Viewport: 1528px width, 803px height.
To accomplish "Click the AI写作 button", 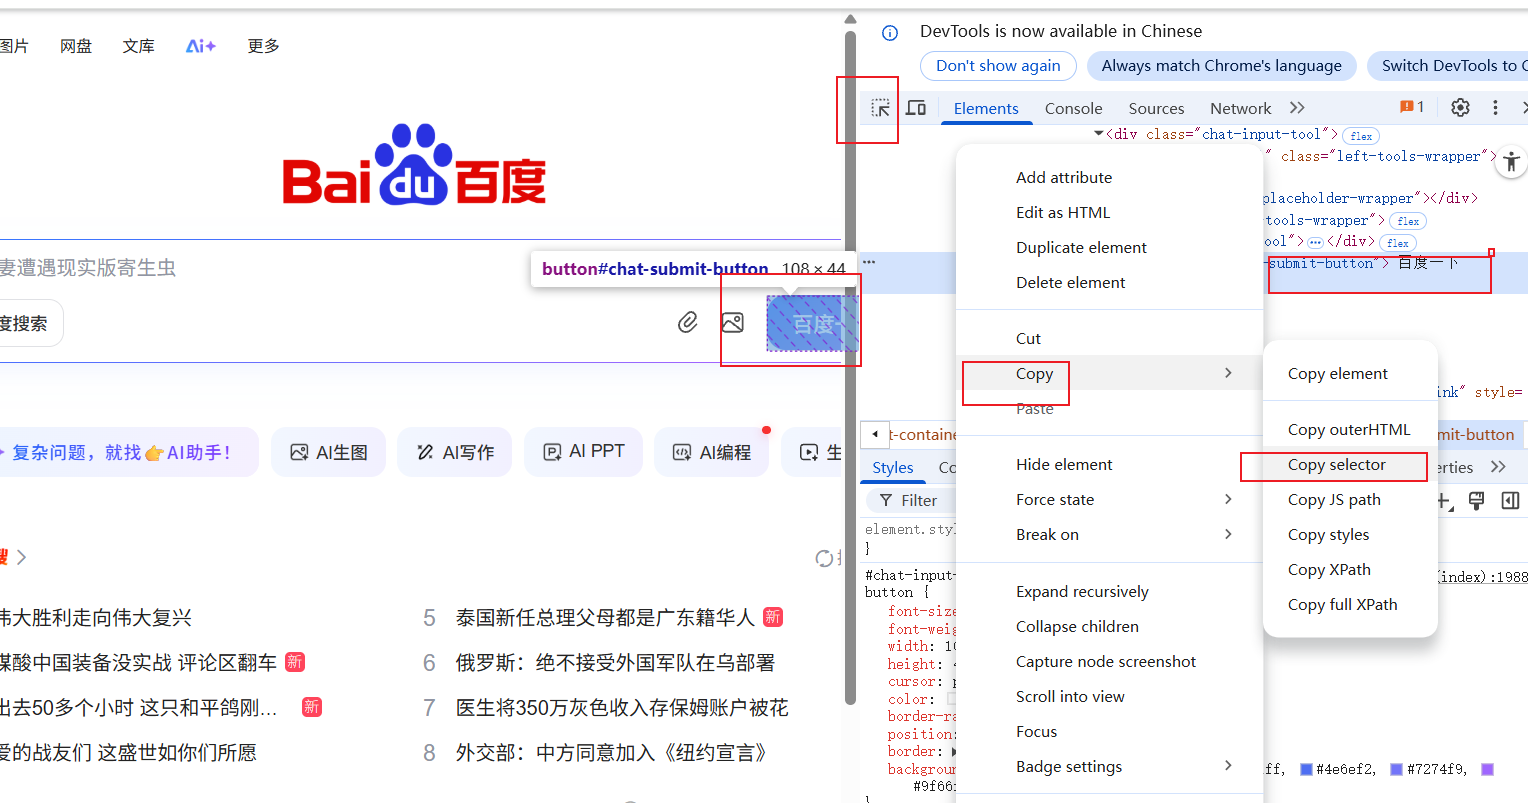I will 455,452.
